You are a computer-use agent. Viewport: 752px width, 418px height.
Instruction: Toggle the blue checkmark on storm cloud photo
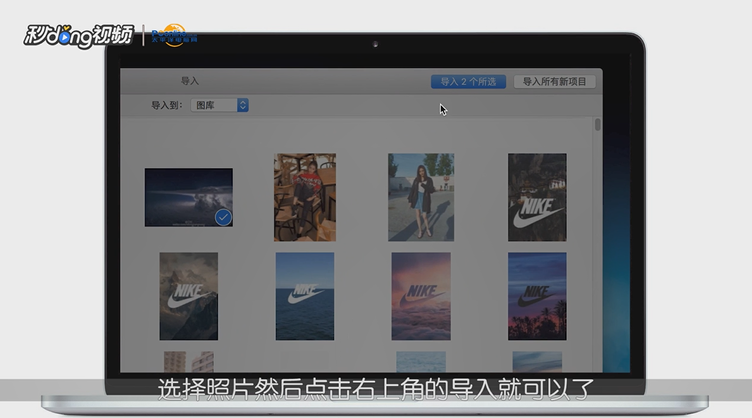point(223,217)
